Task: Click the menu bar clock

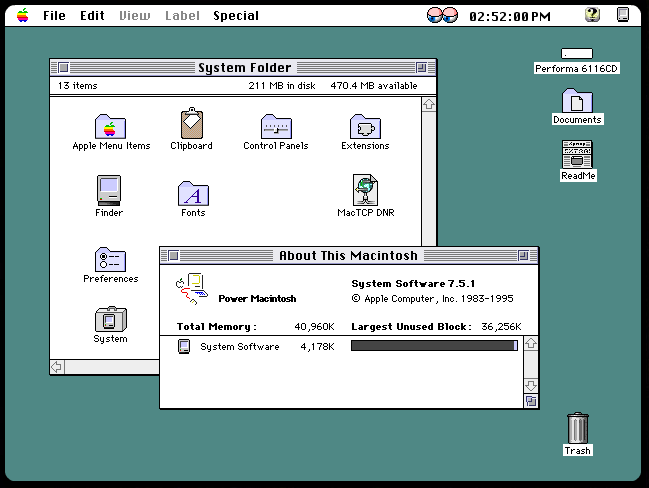Action: tap(510, 16)
